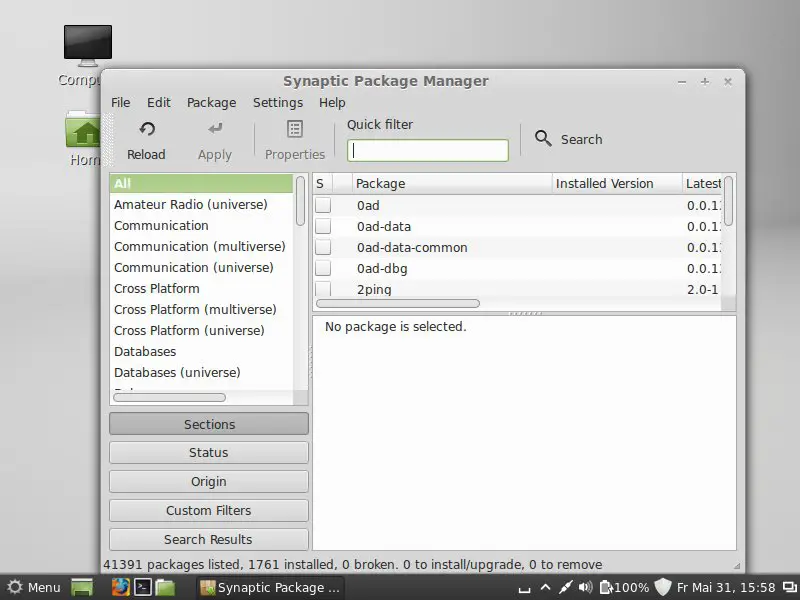This screenshot has height=600, width=800.
Task: Select the 0ad package name
Action: (368, 206)
